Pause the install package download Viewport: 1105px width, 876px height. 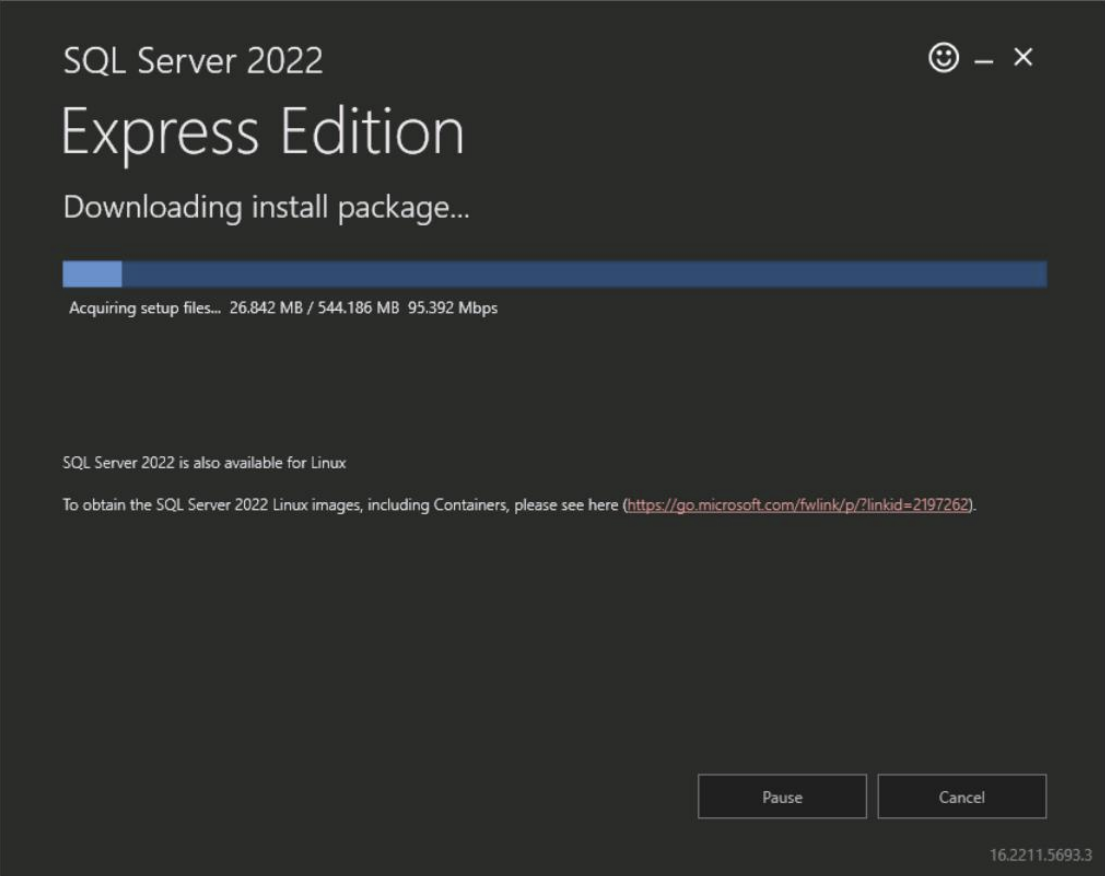click(782, 796)
